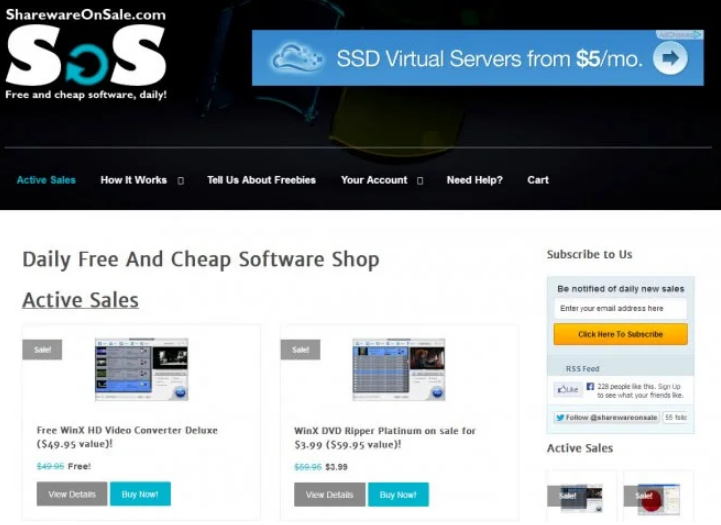Screen dimensions: 721x525
Task: View Details for WinX HD Video Converter
Action: [x=72, y=494]
